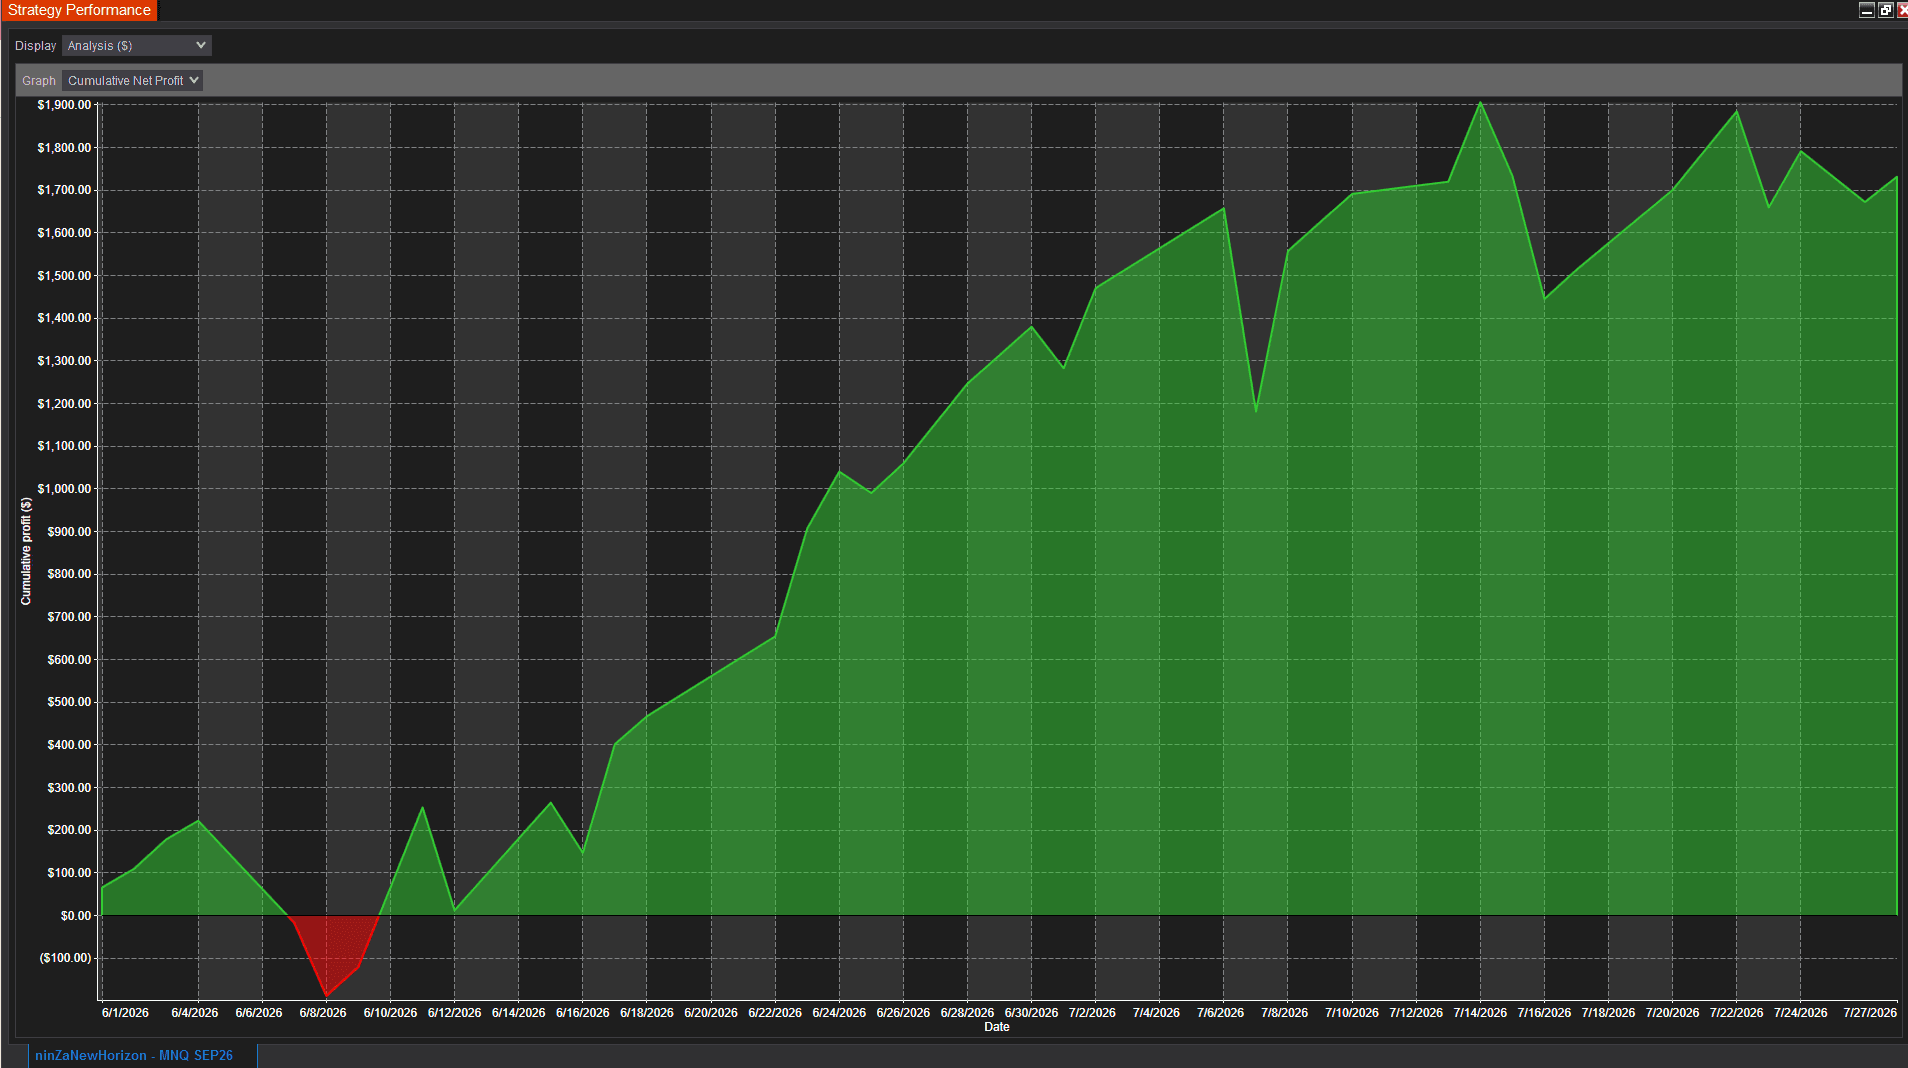Click the 6/16/2026 date label

pyautogui.click(x=583, y=1013)
